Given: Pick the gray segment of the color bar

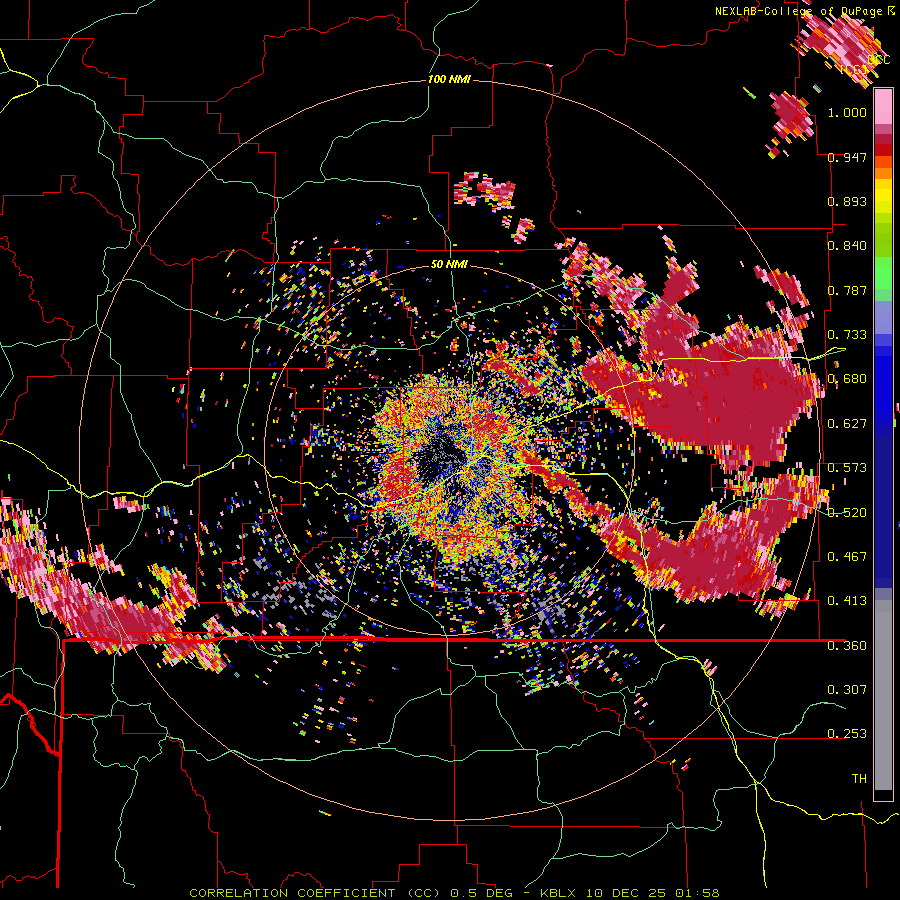Looking at the screenshot, I should [883, 695].
